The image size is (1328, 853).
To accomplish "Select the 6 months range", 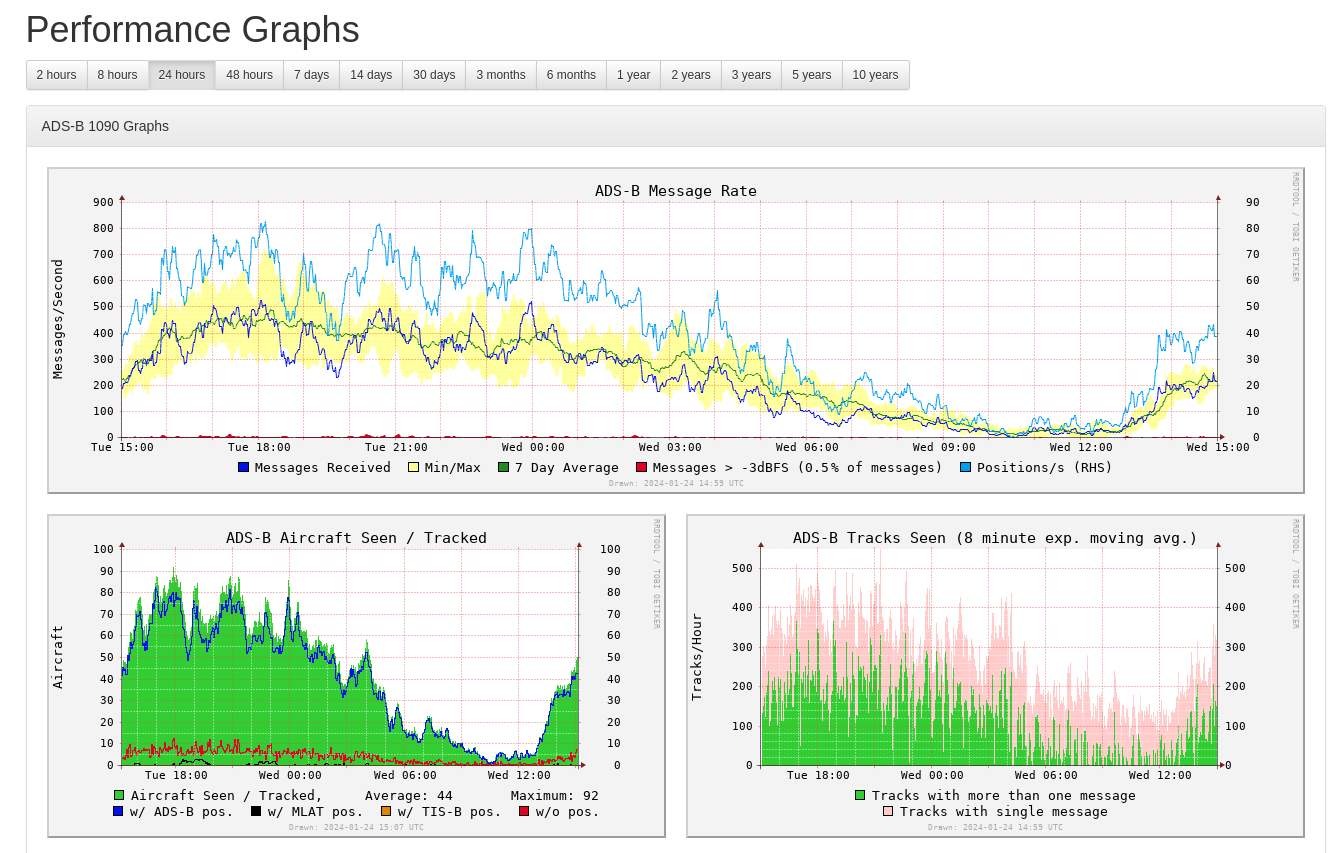I will (571, 75).
